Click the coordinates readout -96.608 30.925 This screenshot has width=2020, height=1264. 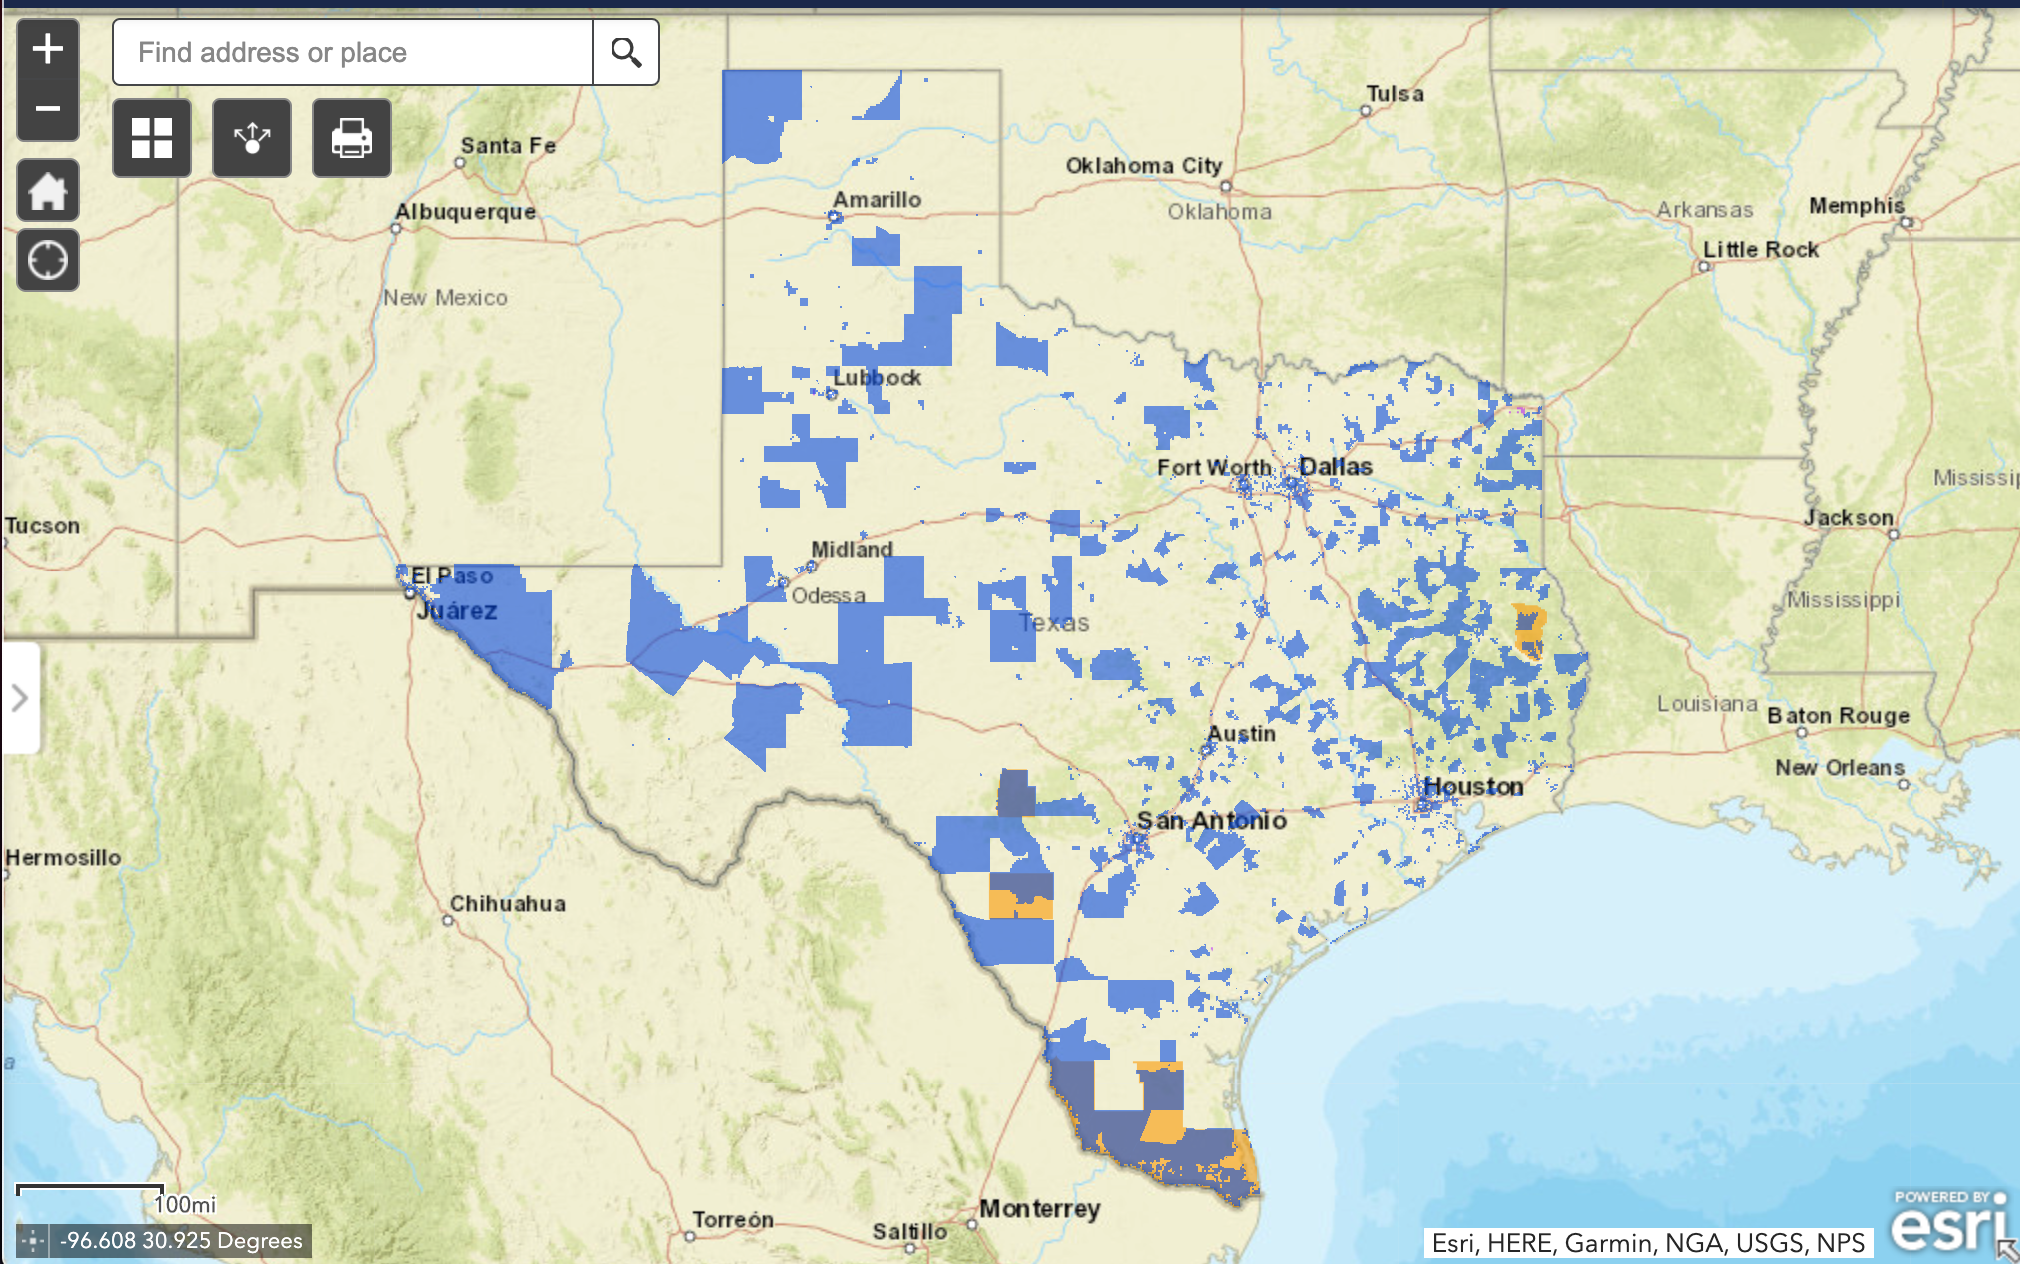pyautogui.click(x=180, y=1241)
